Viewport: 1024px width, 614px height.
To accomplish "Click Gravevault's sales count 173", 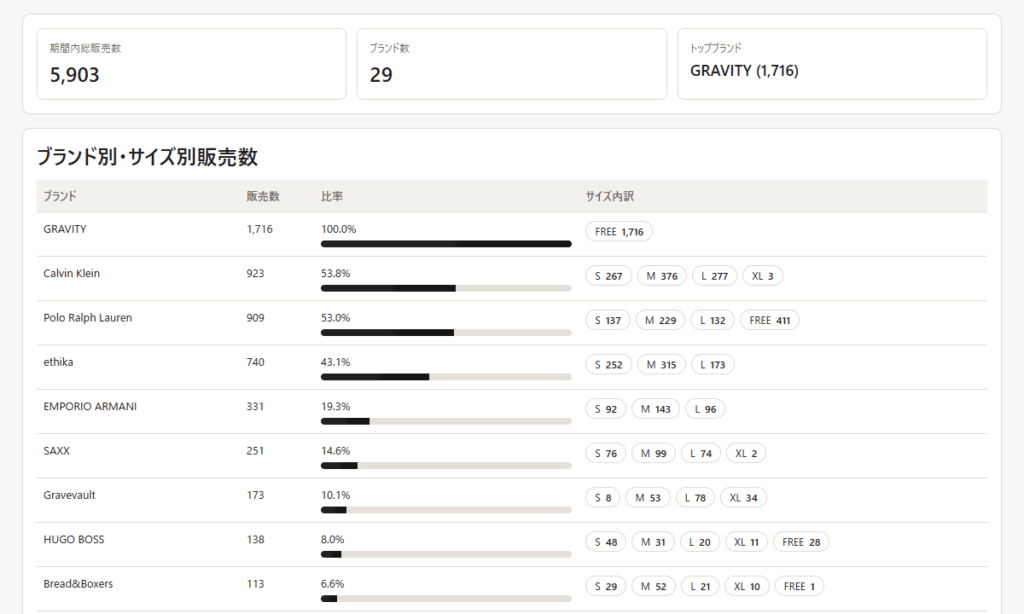I will (x=255, y=496).
